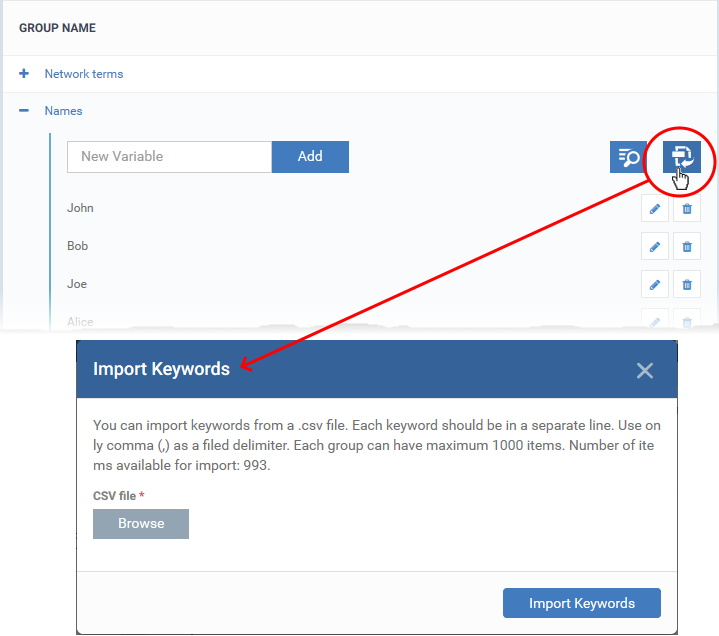Click the search variables icon button
This screenshot has height=636, width=719.
(628, 157)
